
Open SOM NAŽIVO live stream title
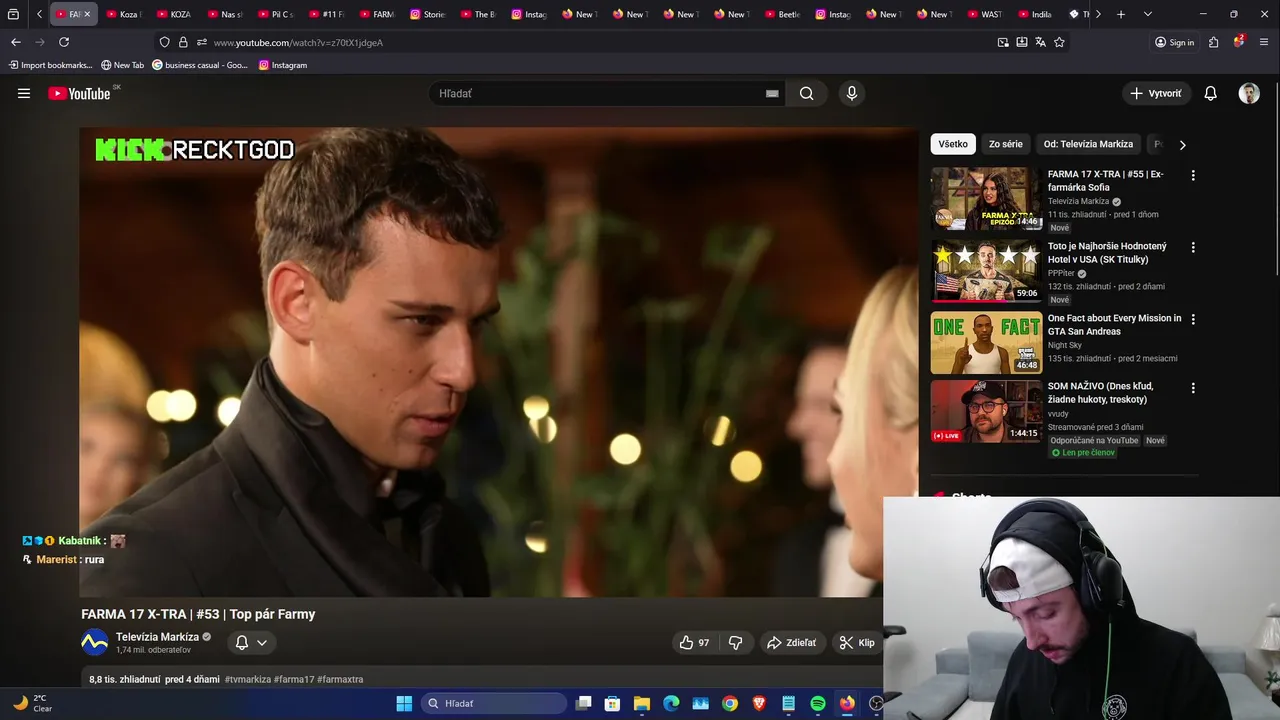pos(1102,392)
